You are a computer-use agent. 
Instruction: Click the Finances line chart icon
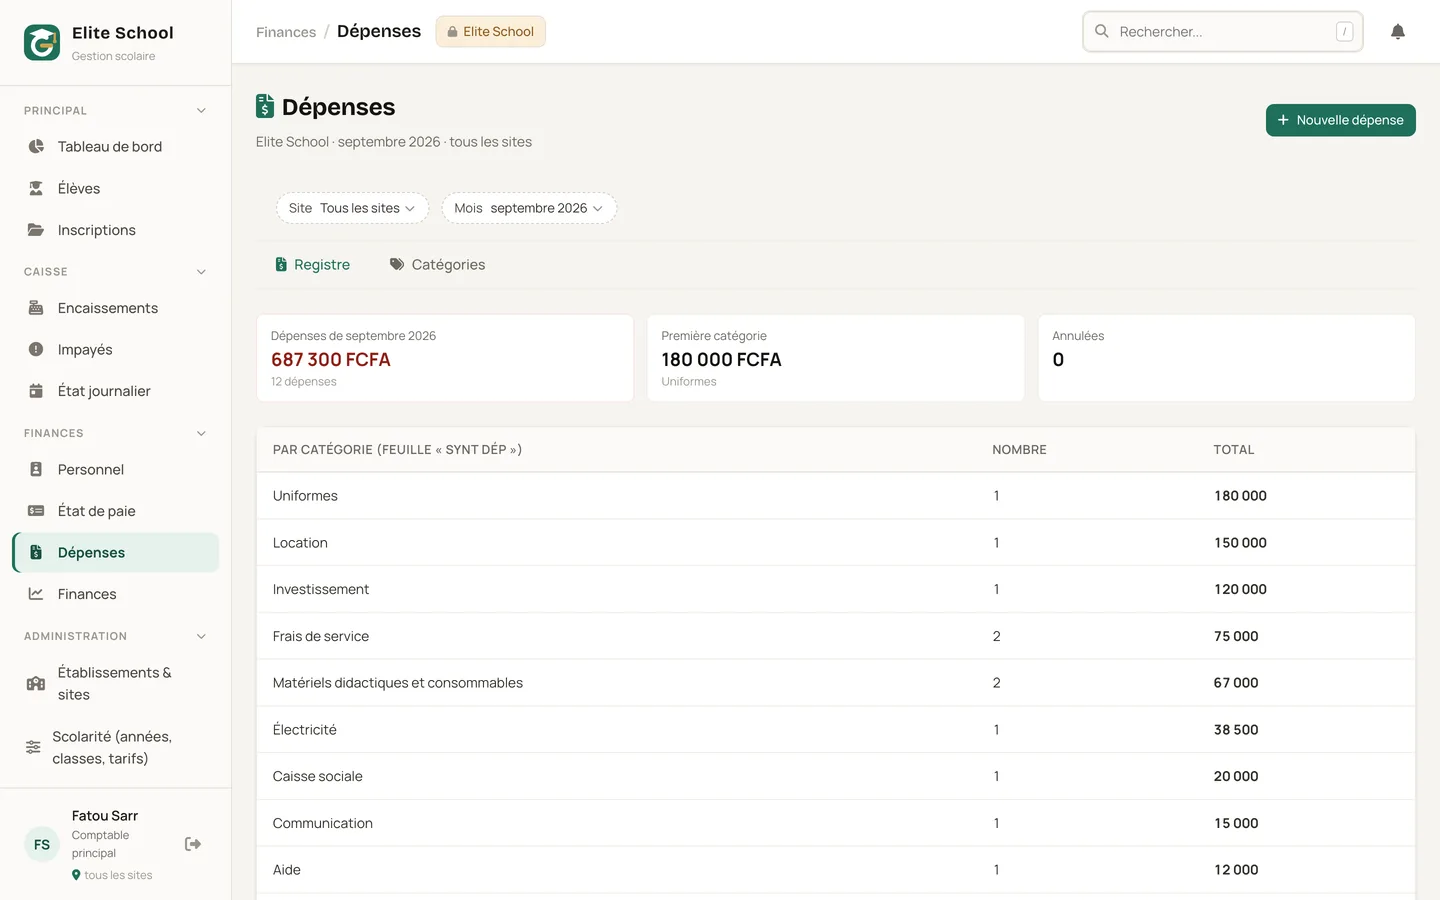tap(36, 594)
